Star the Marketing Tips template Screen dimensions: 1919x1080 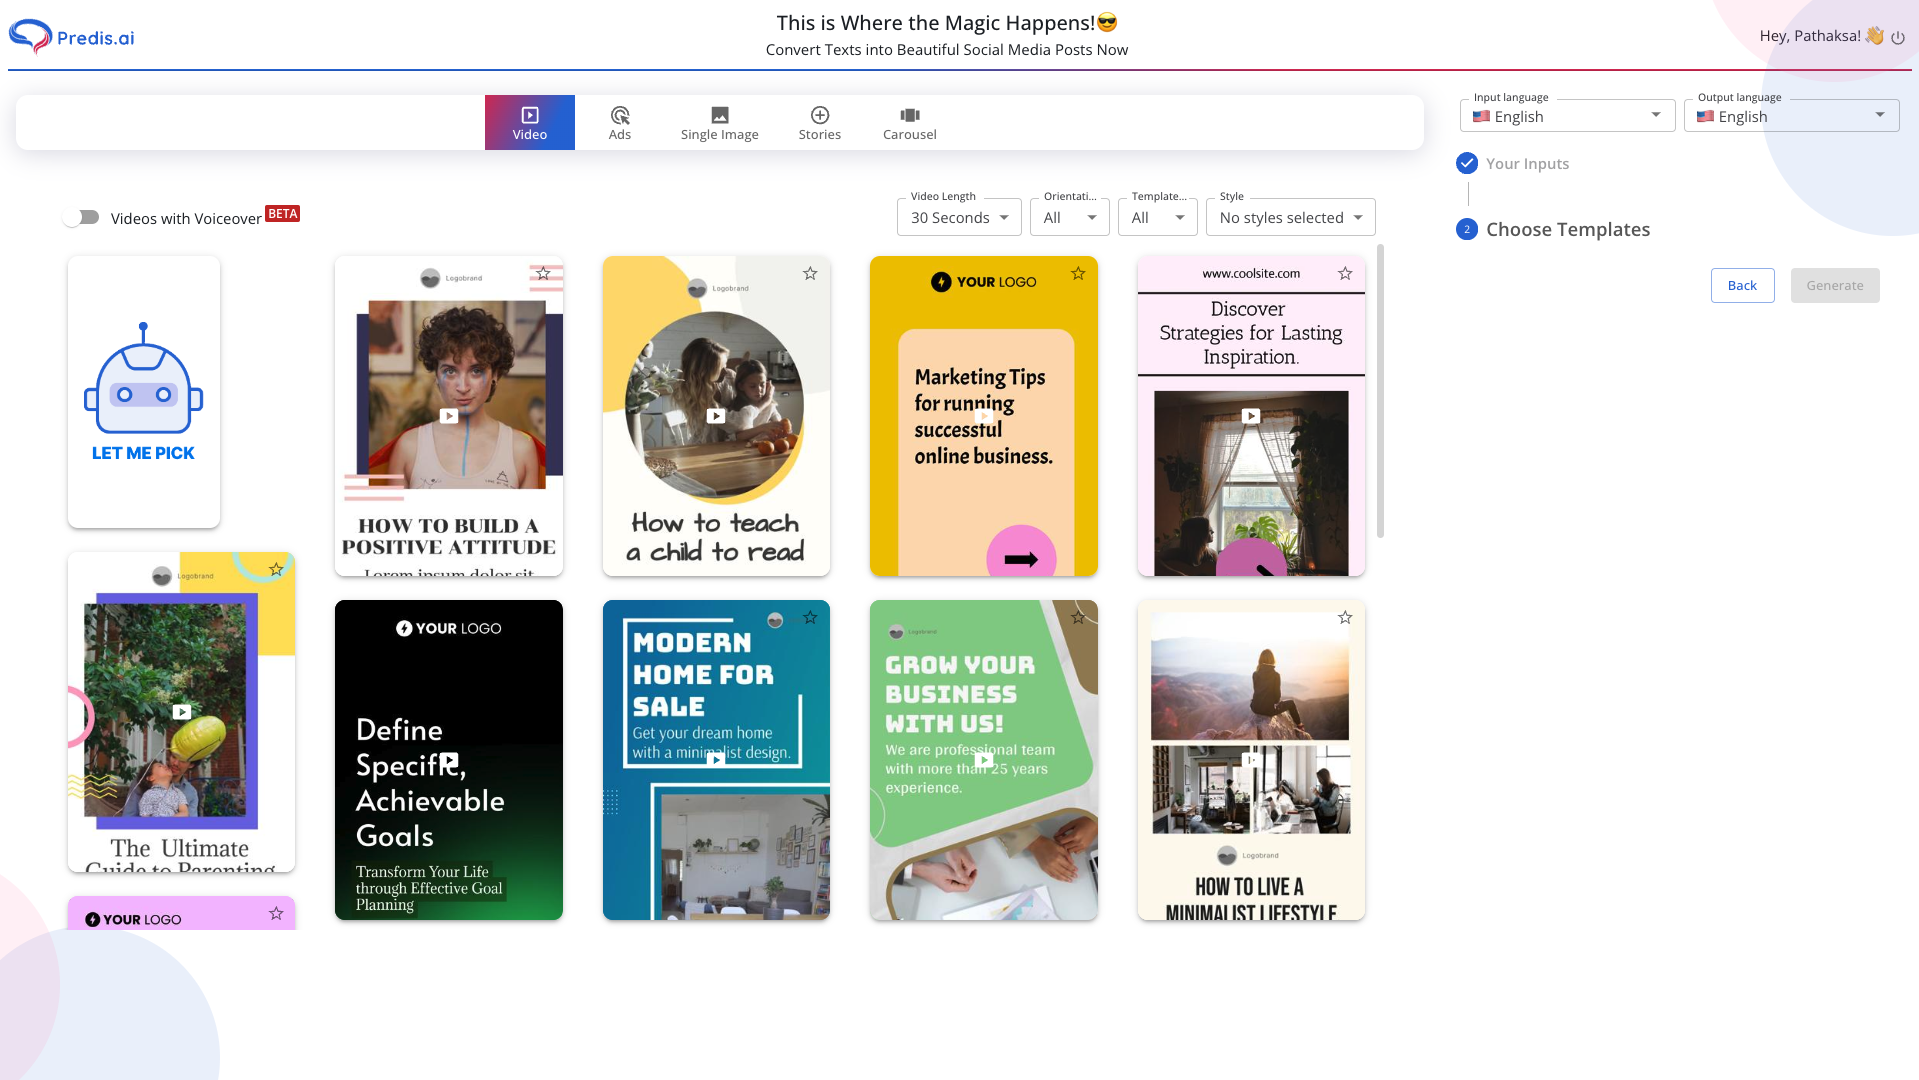(1078, 273)
